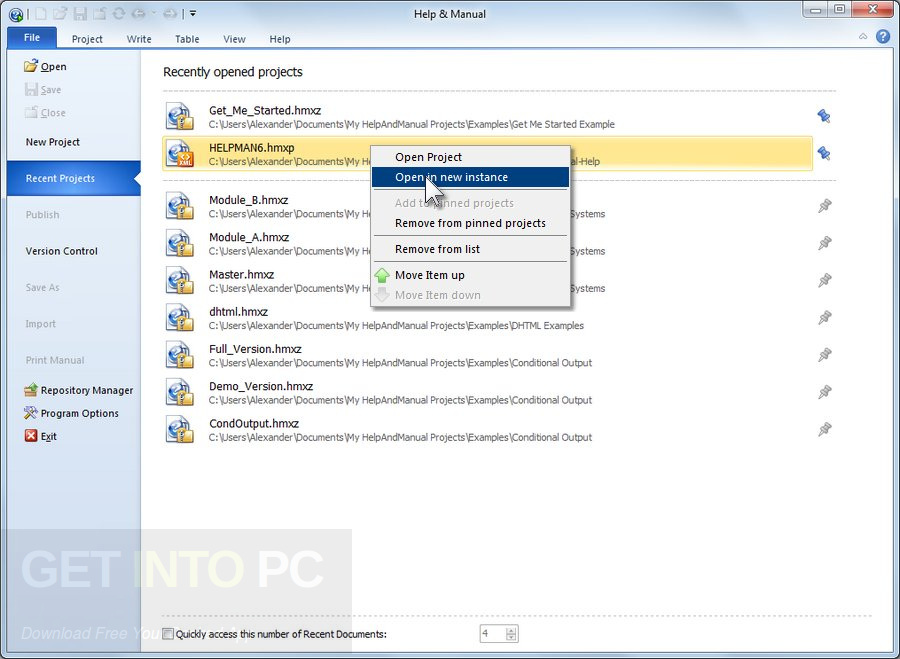This screenshot has width=900, height=659.
Task: Open the Module_A.hmxz recent project entry
Action: click(x=488, y=243)
